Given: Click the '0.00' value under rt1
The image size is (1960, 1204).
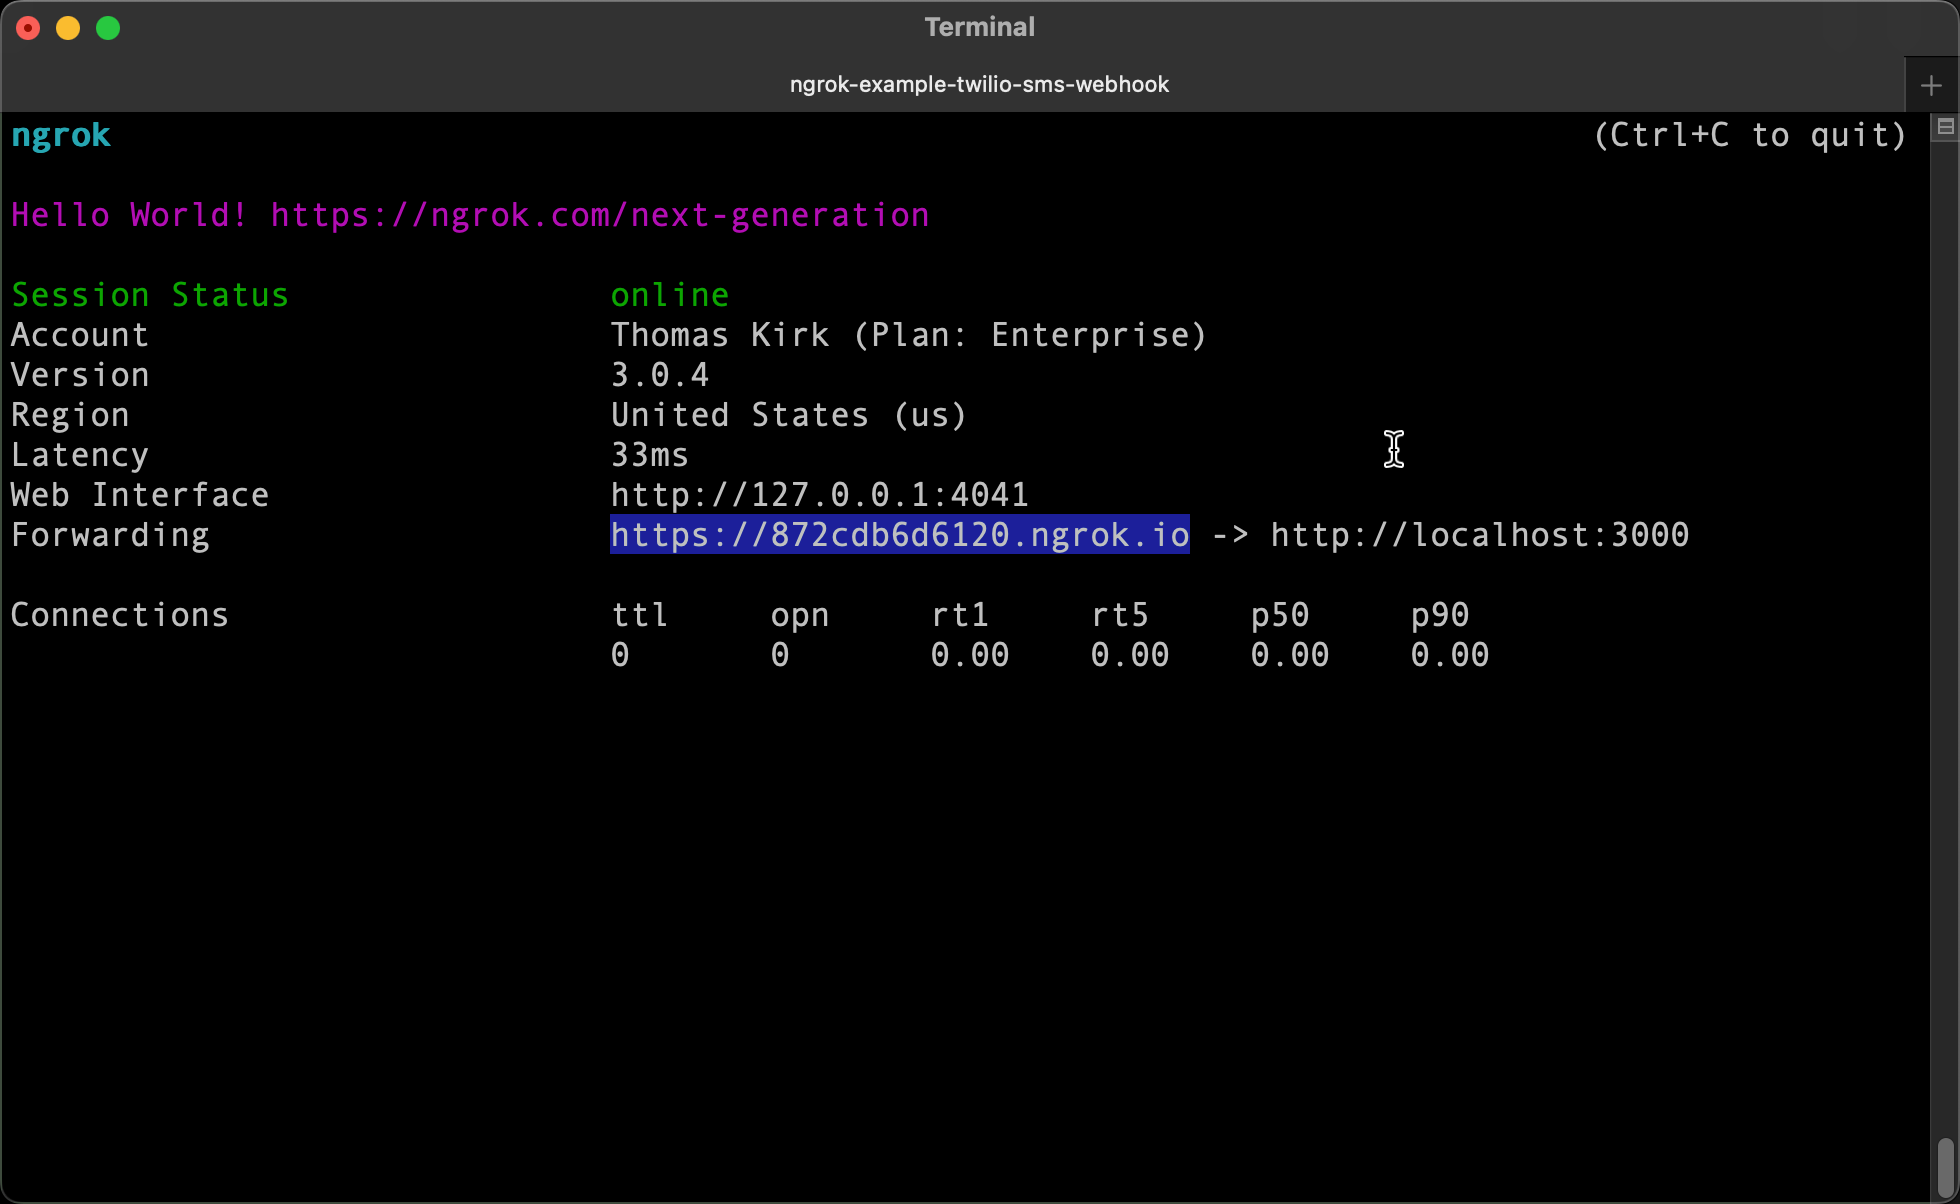Looking at the screenshot, I should pos(970,655).
